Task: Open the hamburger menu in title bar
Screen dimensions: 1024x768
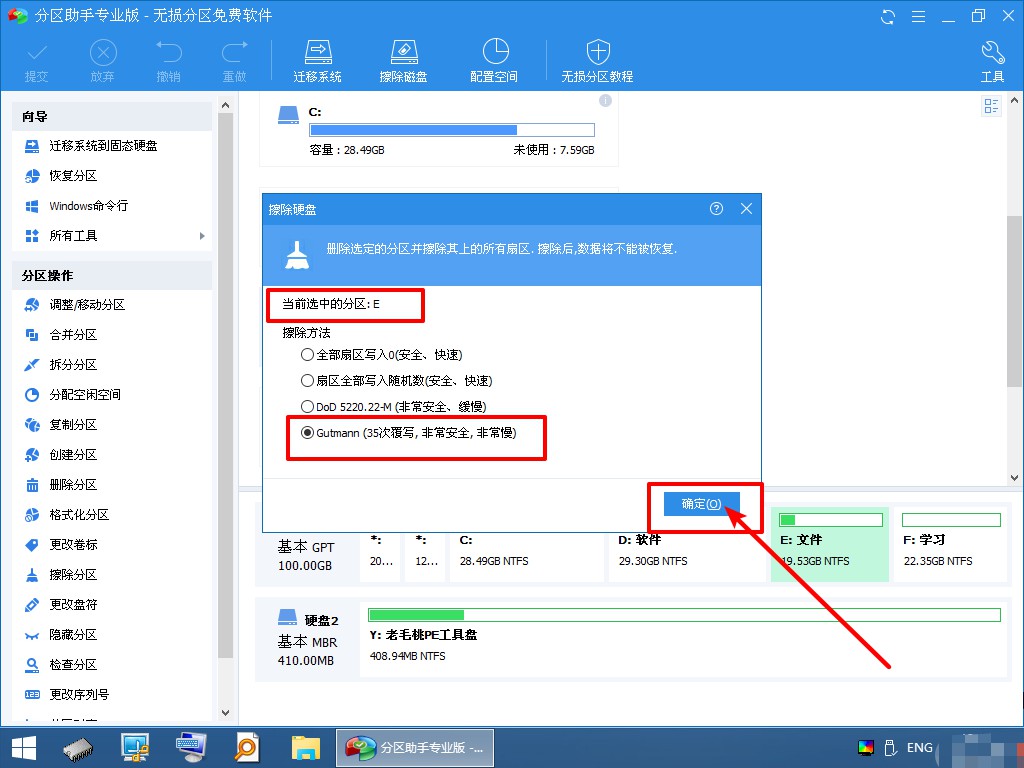Action: click(918, 16)
